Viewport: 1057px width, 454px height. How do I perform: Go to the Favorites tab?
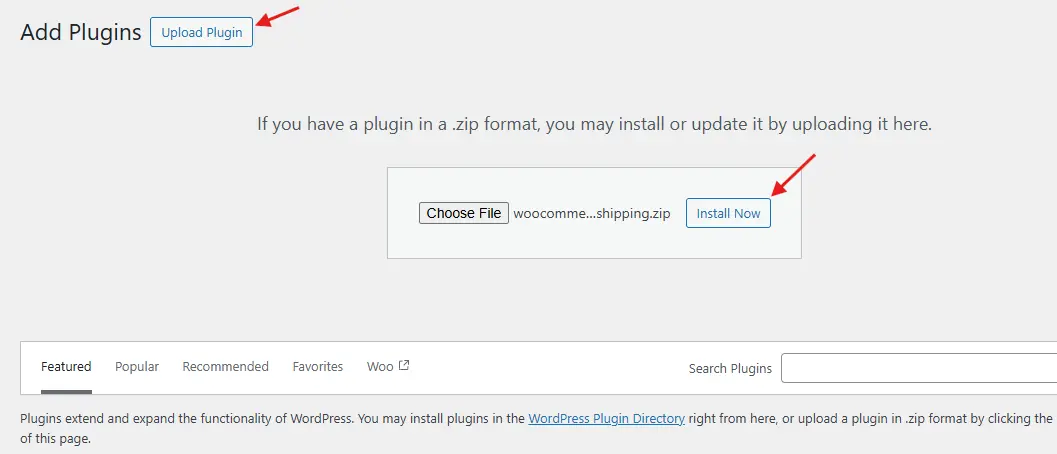tap(318, 367)
